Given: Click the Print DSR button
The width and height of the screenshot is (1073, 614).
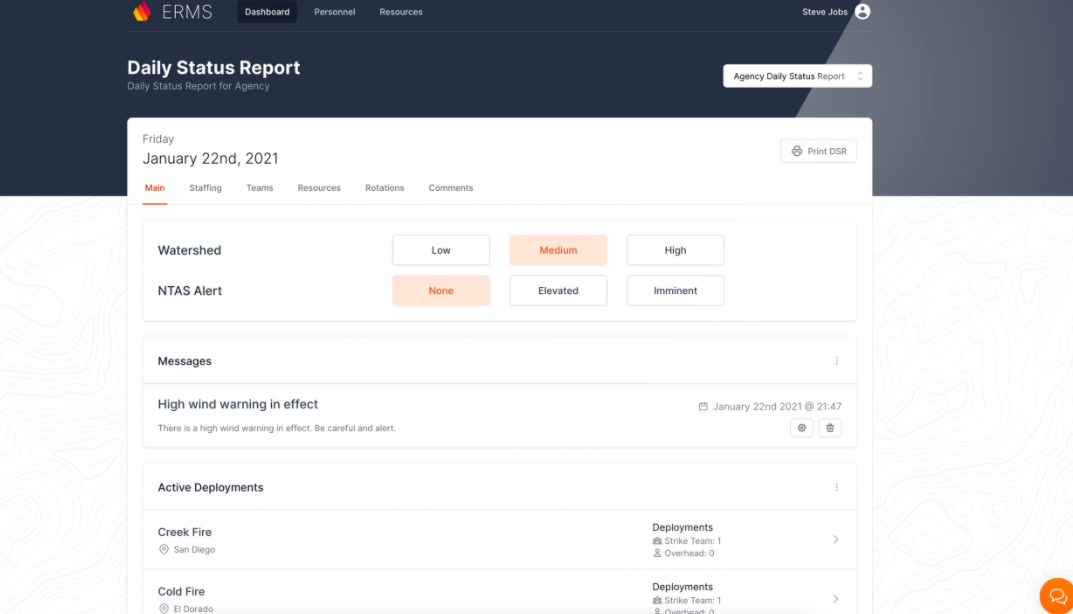Looking at the screenshot, I should (x=818, y=150).
